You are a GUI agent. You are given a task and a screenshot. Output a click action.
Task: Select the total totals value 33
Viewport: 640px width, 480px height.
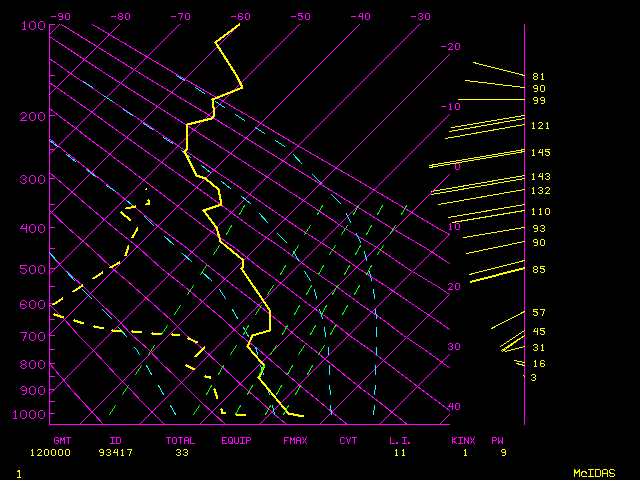tap(181, 453)
